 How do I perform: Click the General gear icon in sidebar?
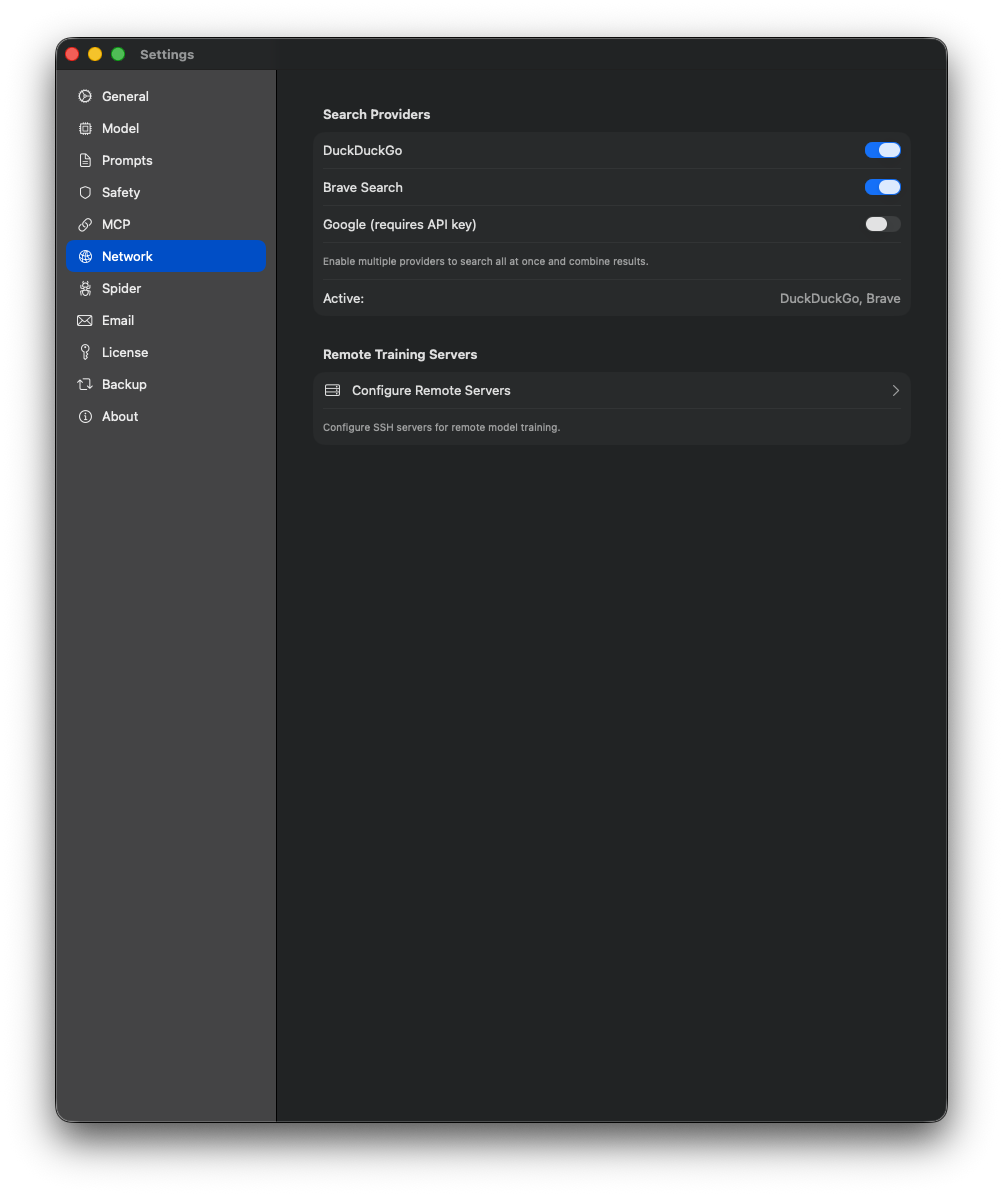pos(86,96)
